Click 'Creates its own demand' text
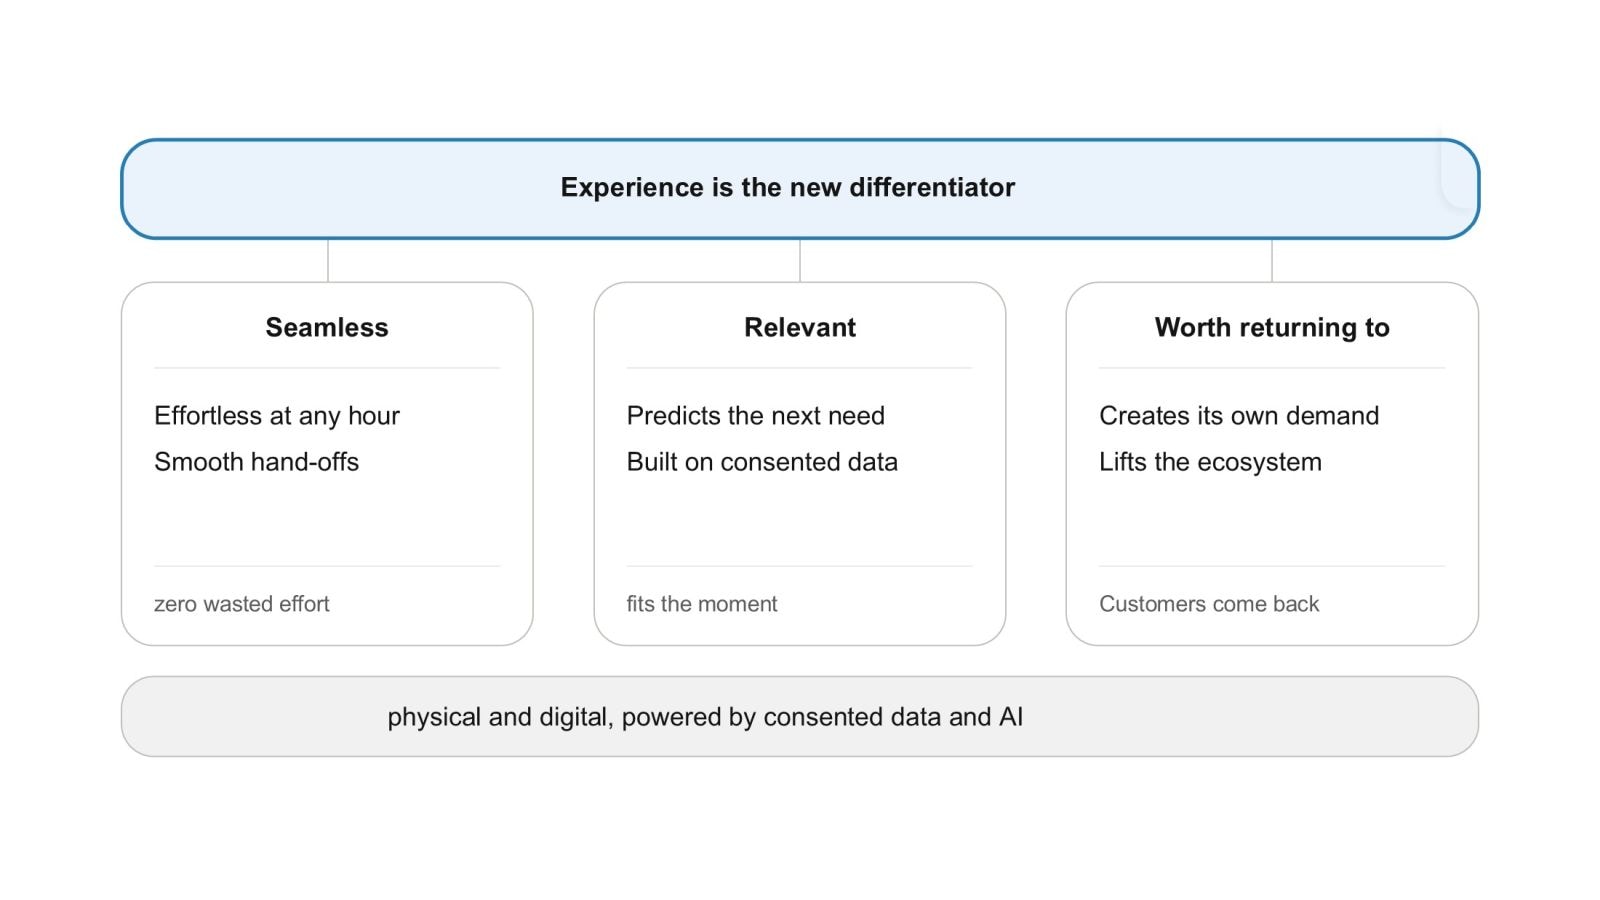 click(1239, 416)
